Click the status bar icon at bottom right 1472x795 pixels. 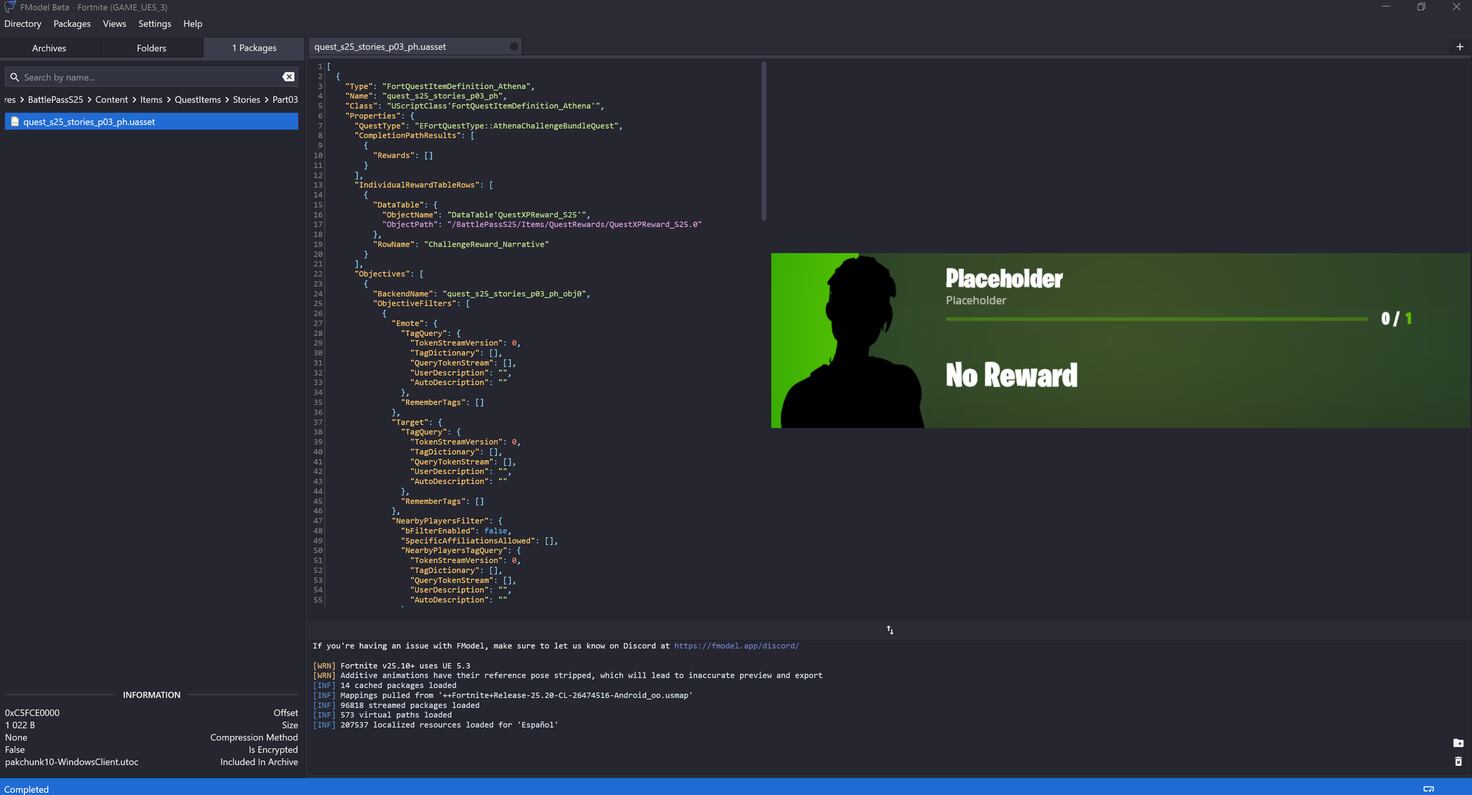[x=1428, y=789]
